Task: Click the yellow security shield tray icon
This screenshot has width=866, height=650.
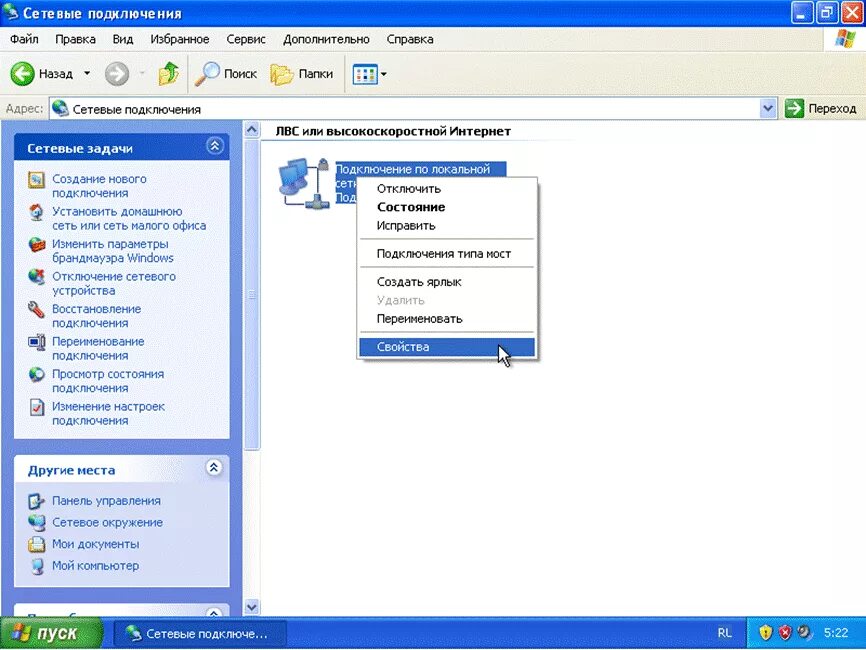Action: 765,632
